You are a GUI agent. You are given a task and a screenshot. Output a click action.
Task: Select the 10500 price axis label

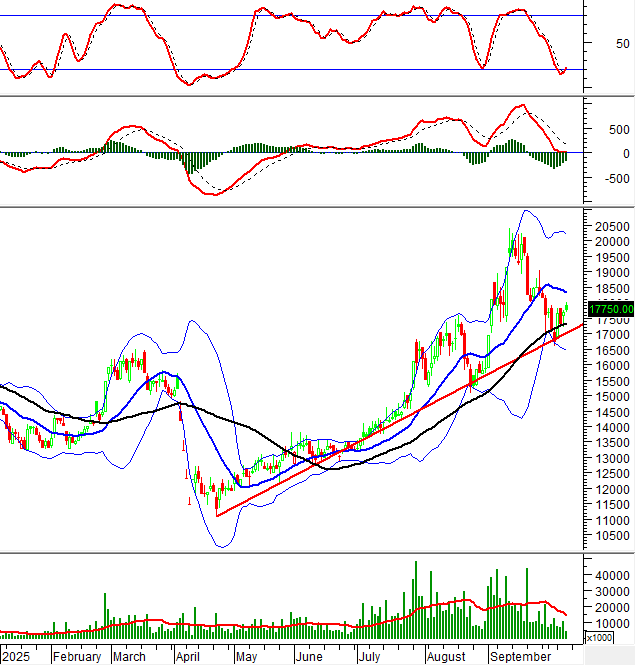click(611, 537)
